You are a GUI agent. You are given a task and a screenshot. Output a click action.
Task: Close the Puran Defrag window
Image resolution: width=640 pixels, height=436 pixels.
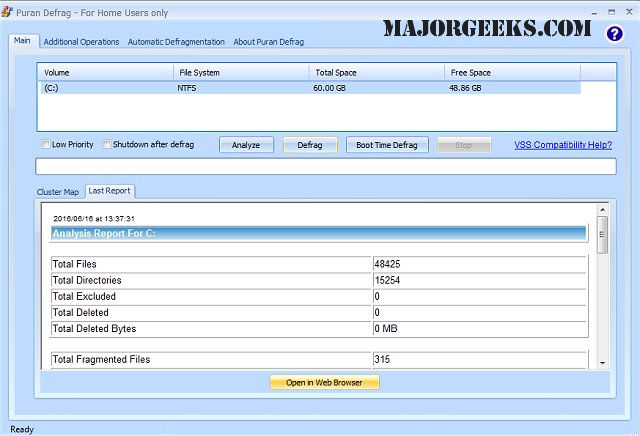coord(629,12)
